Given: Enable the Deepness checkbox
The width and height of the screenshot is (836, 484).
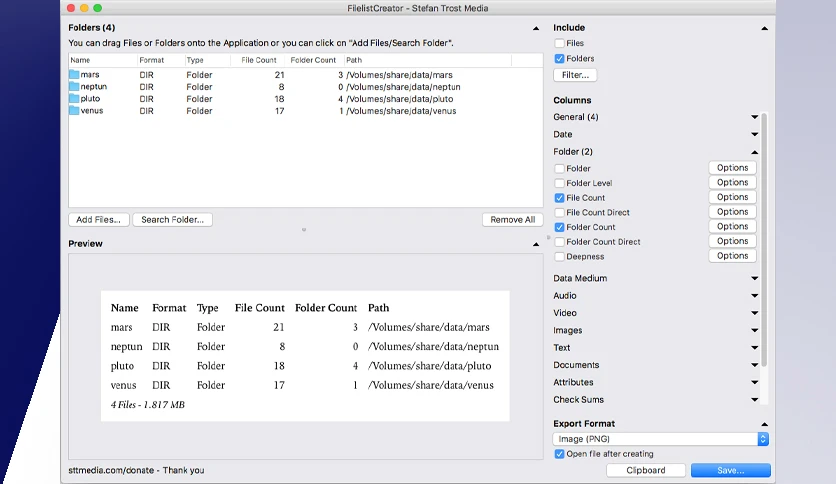Looking at the screenshot, I should pos(559,256).
